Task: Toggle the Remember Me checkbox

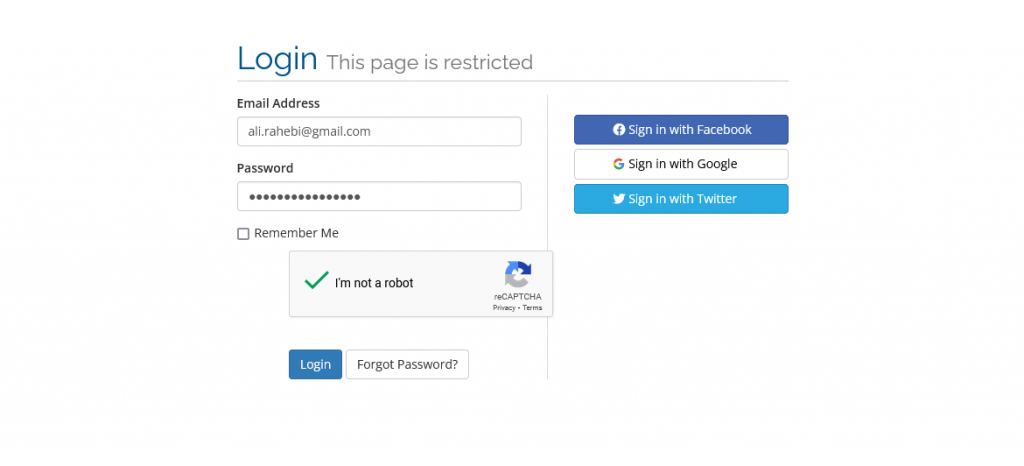Action: 243,234
